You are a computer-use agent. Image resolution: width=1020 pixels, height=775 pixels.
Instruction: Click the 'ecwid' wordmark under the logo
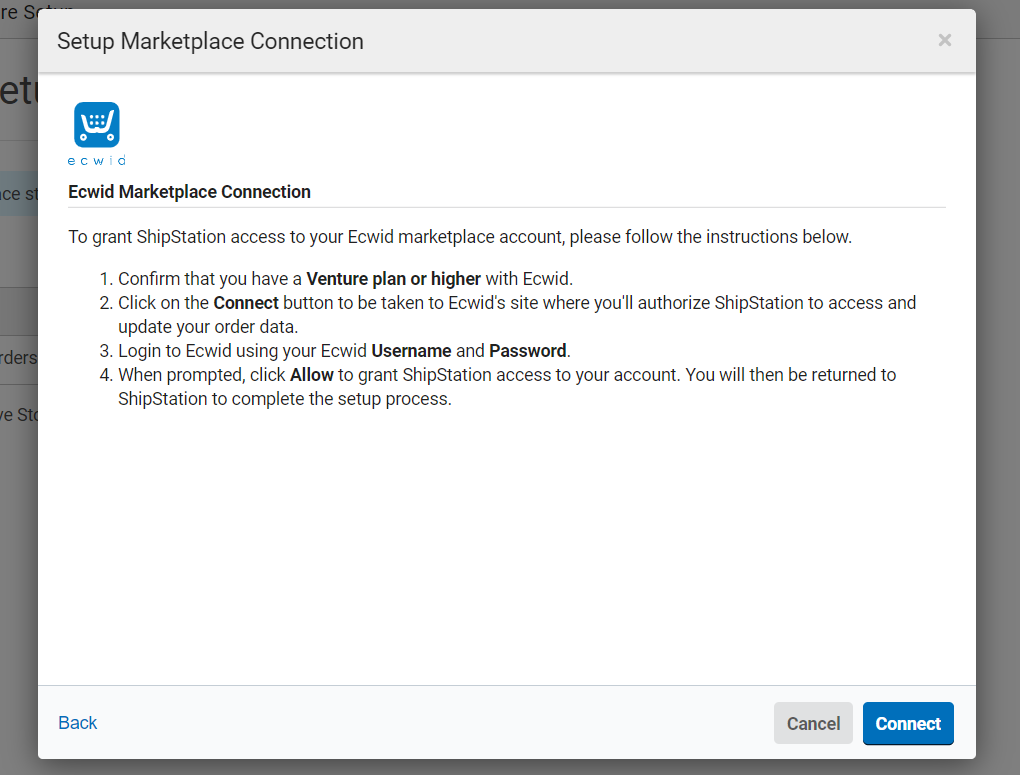pyautogui.click(x=97, y=160)
